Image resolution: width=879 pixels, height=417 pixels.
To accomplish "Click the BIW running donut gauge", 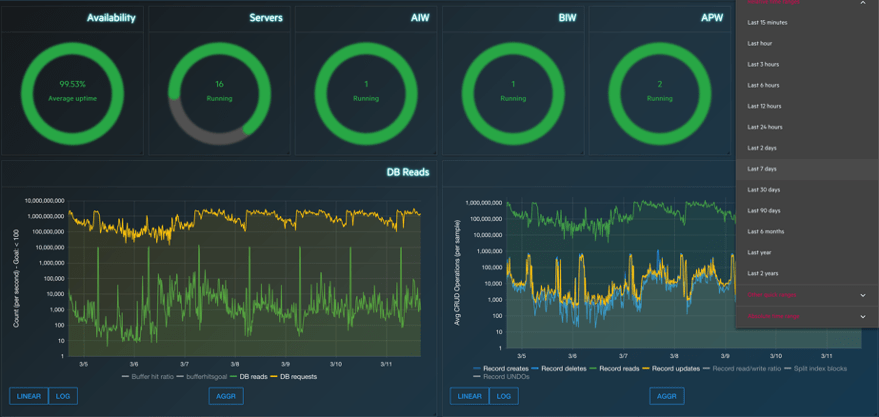I will (513, 91).
